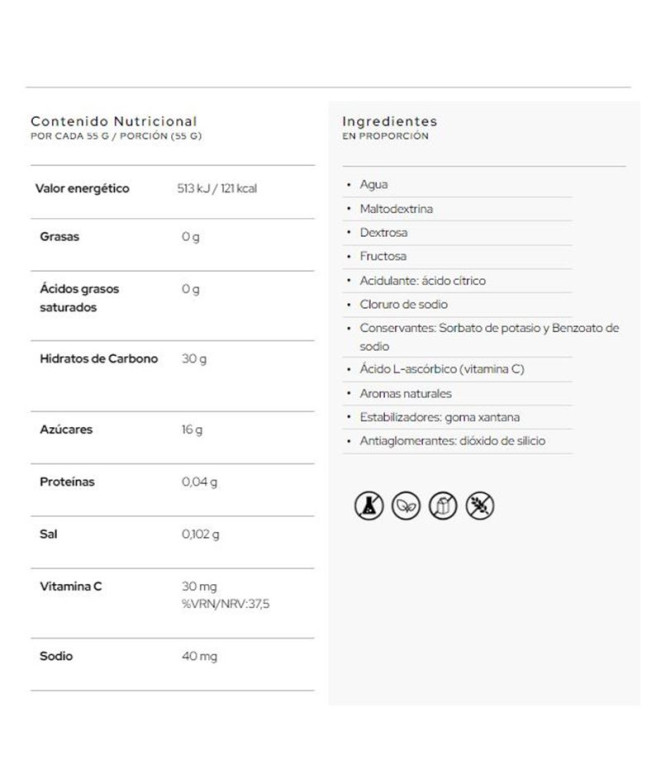Click the gluten-free wheat icon
The height and width of the screenshot is (783, 661).
click(x=479, y=506)
